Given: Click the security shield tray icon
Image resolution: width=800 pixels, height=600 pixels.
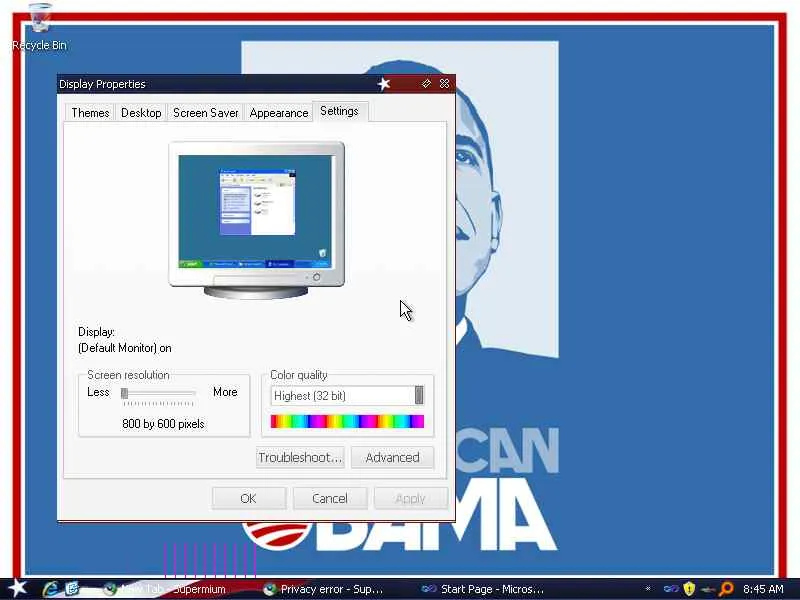Looking at the screenshot, I should (x=689, y=589).
